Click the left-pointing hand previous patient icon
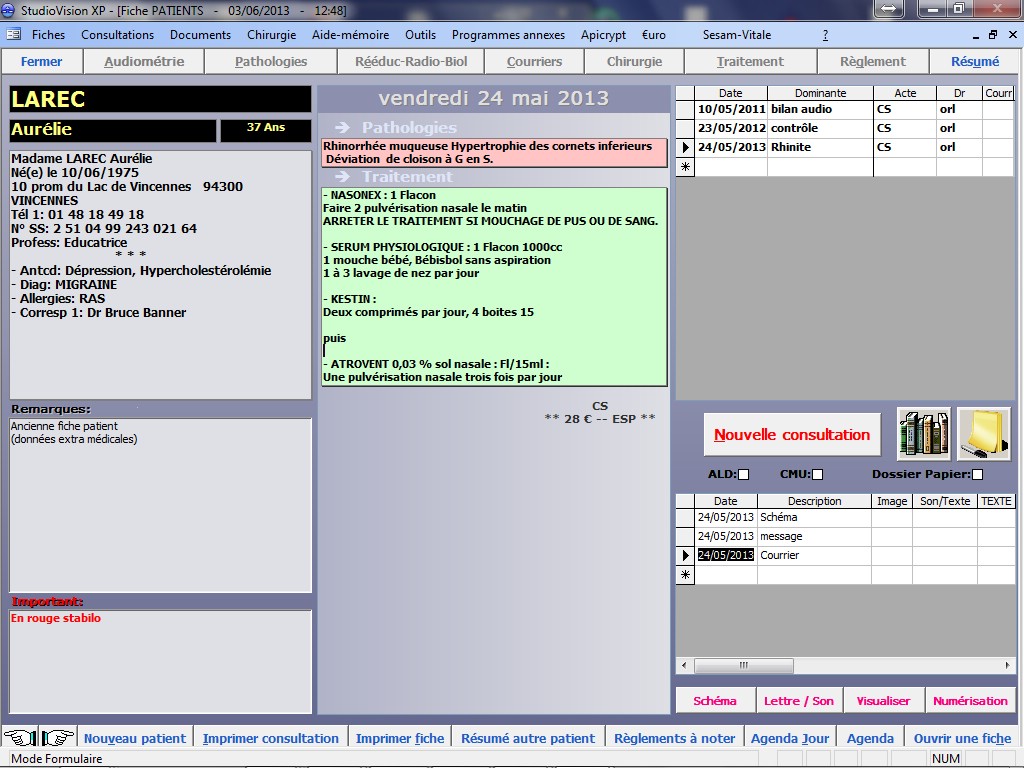 pyautogui.click(x=18, y=738)
